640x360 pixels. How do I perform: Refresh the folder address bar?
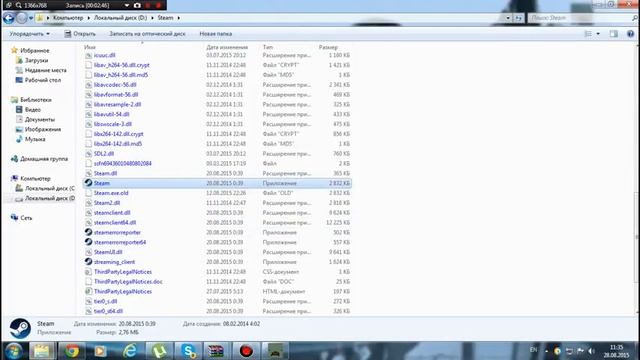[x=518, y=18]
